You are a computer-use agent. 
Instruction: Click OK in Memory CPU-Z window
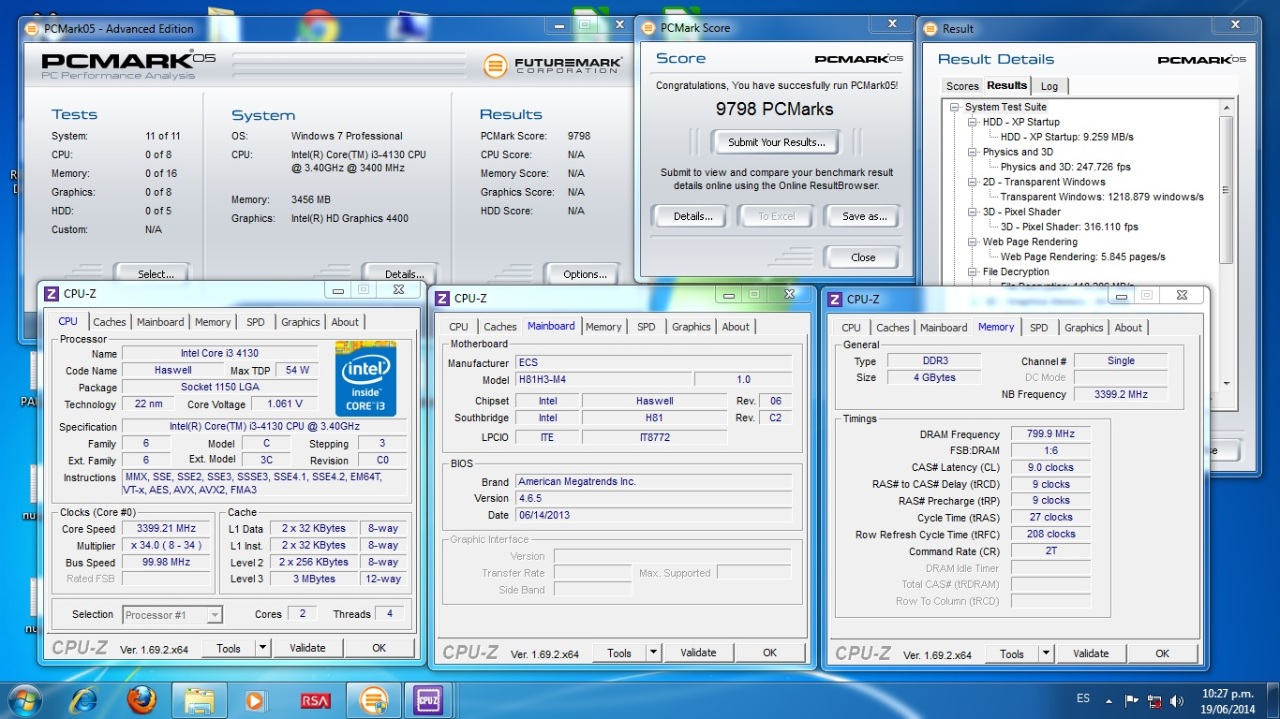click(1162, 654)
